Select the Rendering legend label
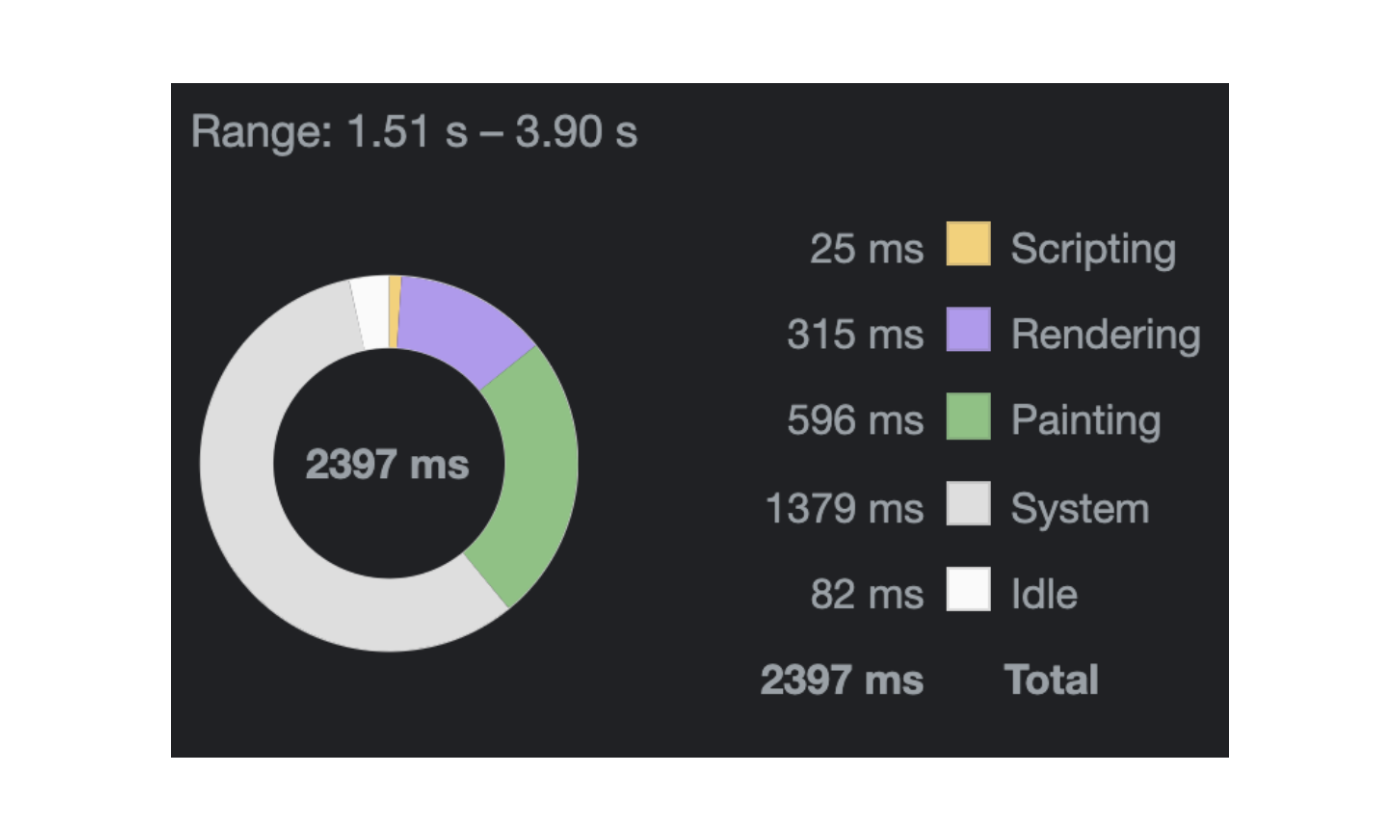This screenshot has width=1398, height=832. tap(1105, 334)
